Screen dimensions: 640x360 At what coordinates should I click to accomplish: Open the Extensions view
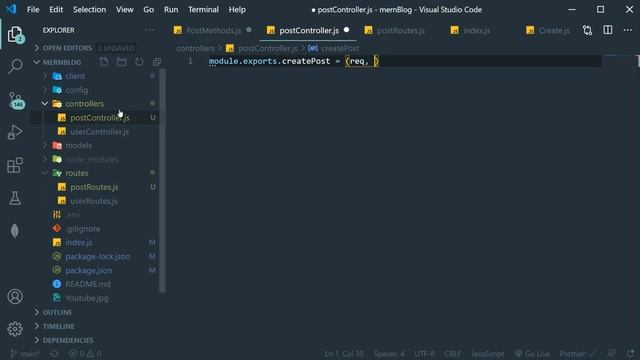tap(15, 165)
